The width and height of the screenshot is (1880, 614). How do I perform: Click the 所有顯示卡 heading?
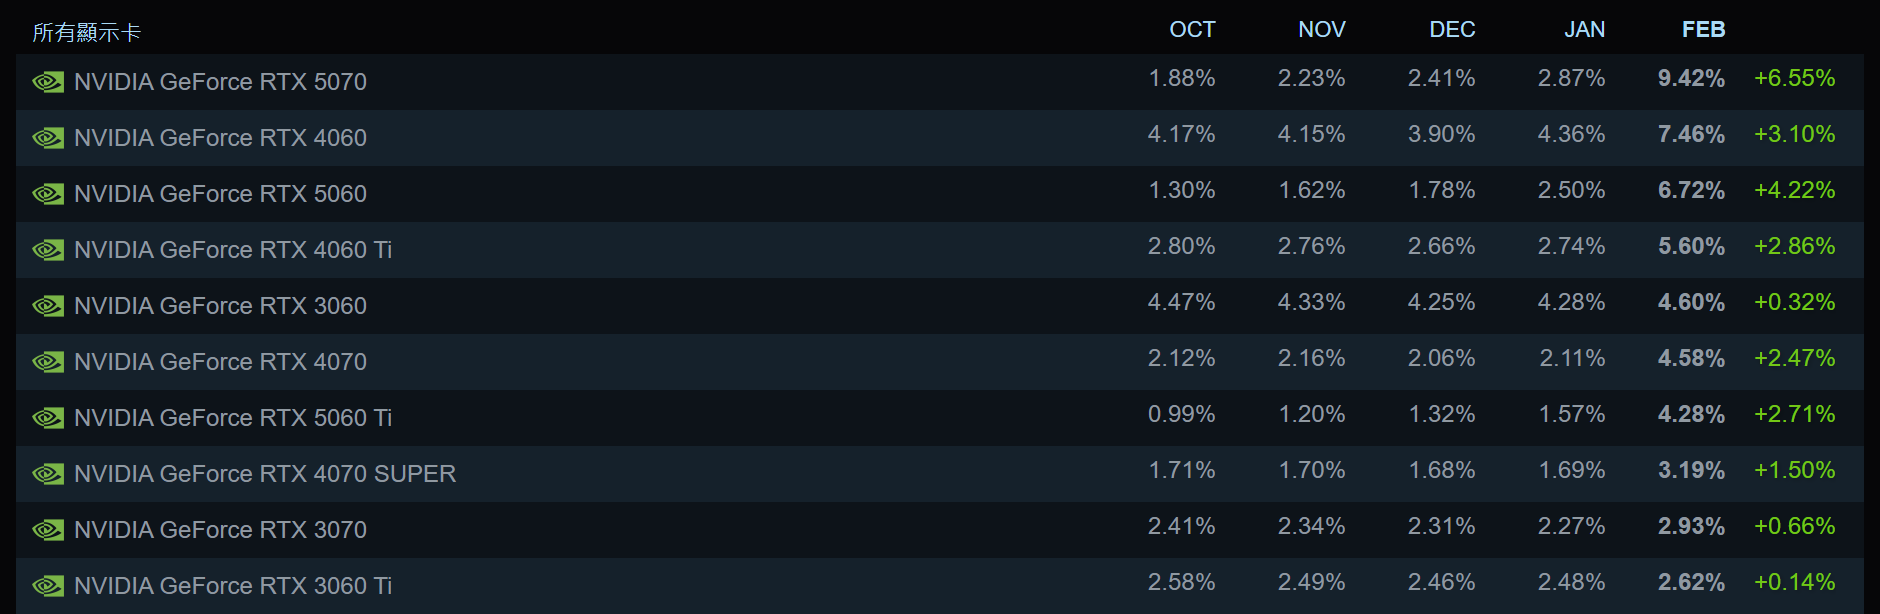point(87,33)
